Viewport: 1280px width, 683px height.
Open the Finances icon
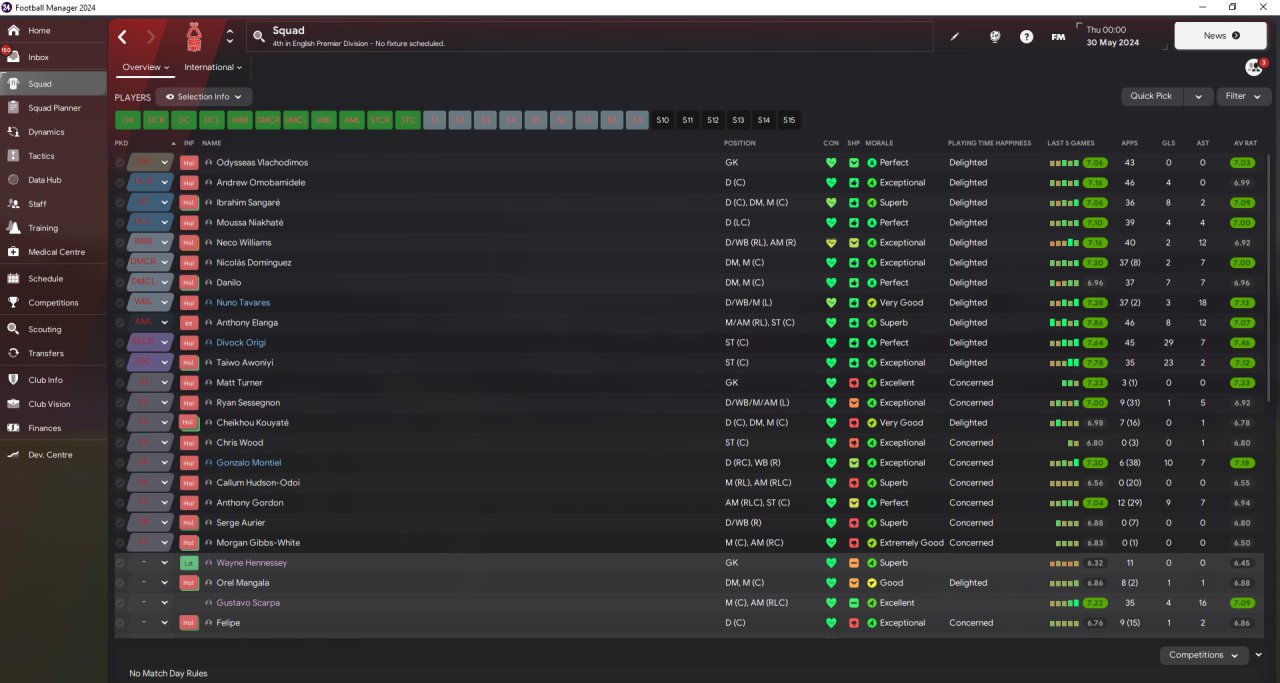13,428
